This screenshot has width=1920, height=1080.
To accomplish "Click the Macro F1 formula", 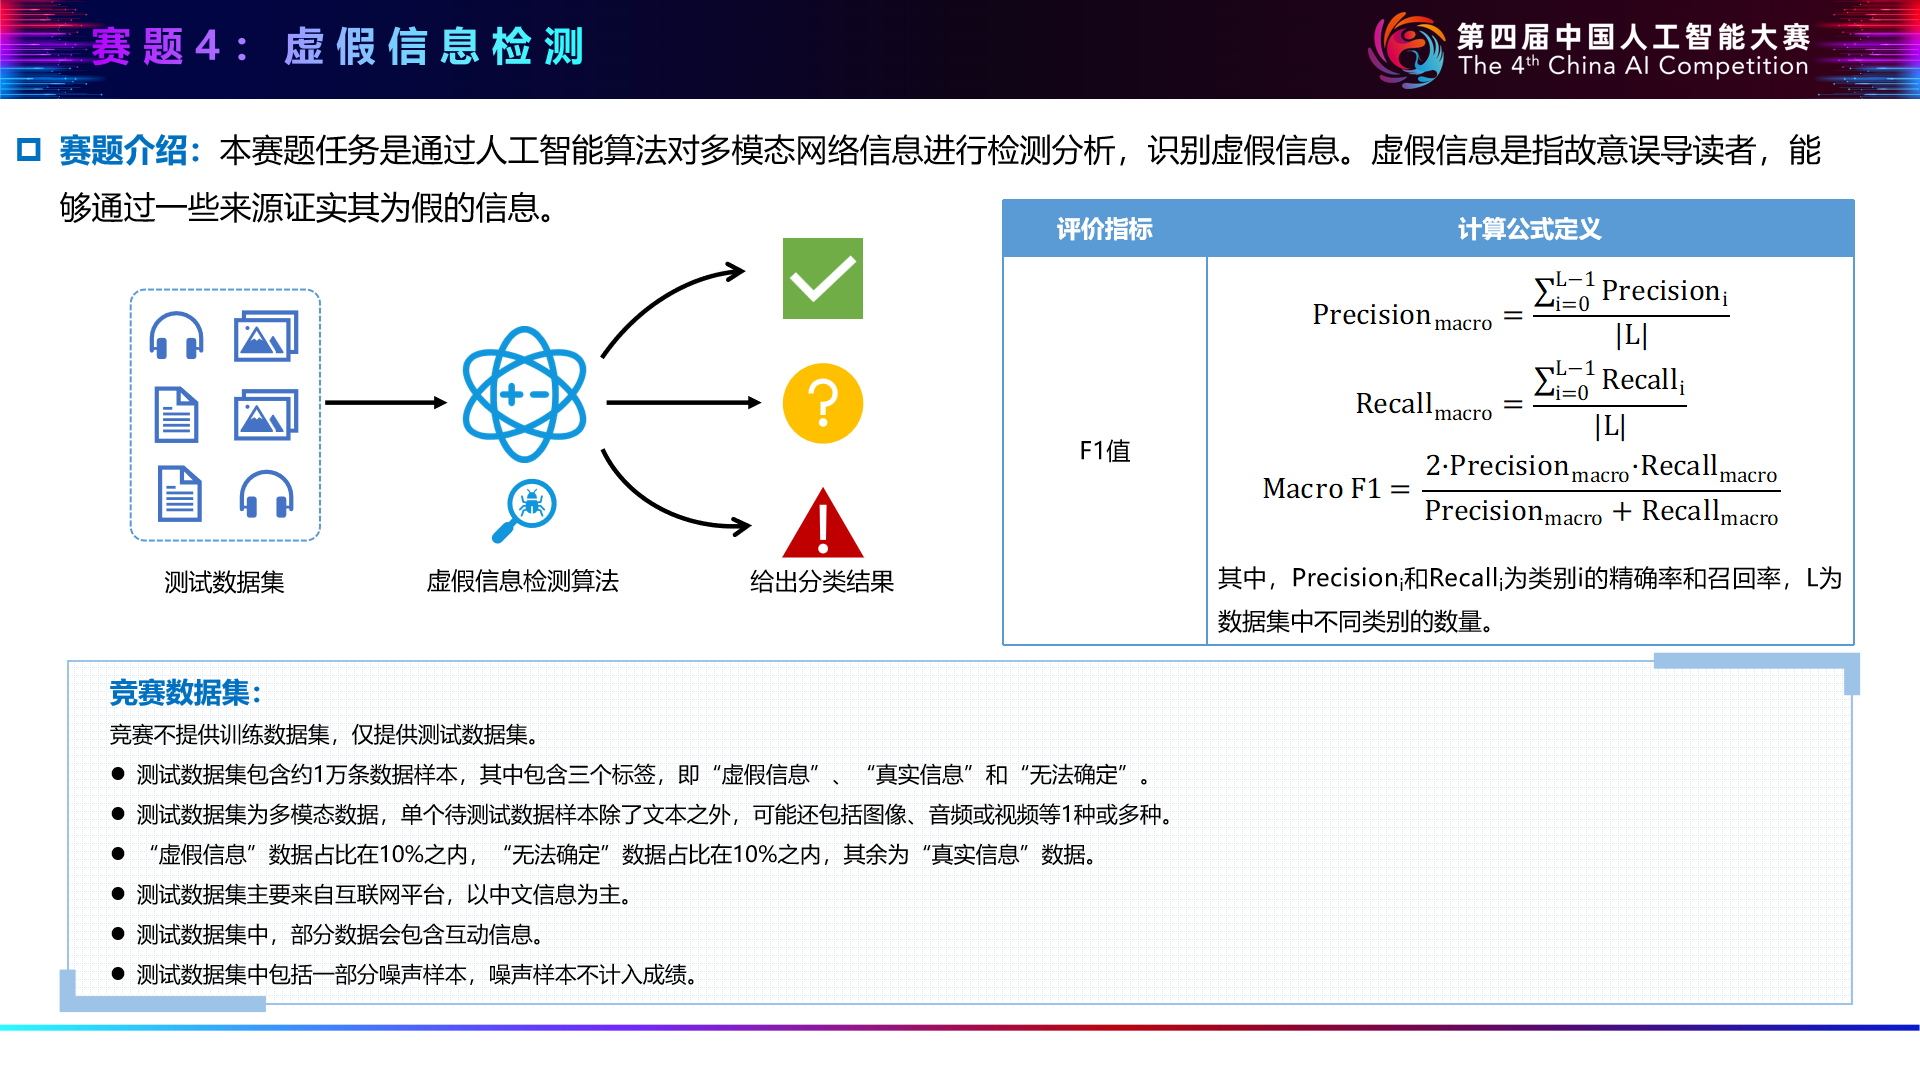I will [x=1521, y=489].
